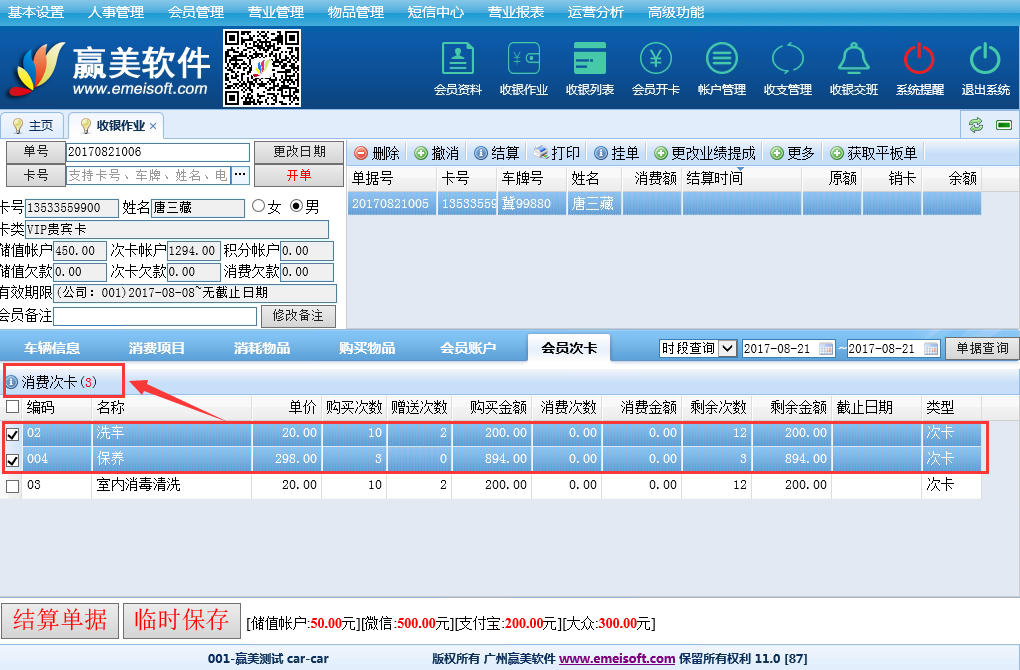The width and height of the screenshot is (1020, 670).
Task: Uncheck the 洗车 row checkbox
Action: point(13,434)
